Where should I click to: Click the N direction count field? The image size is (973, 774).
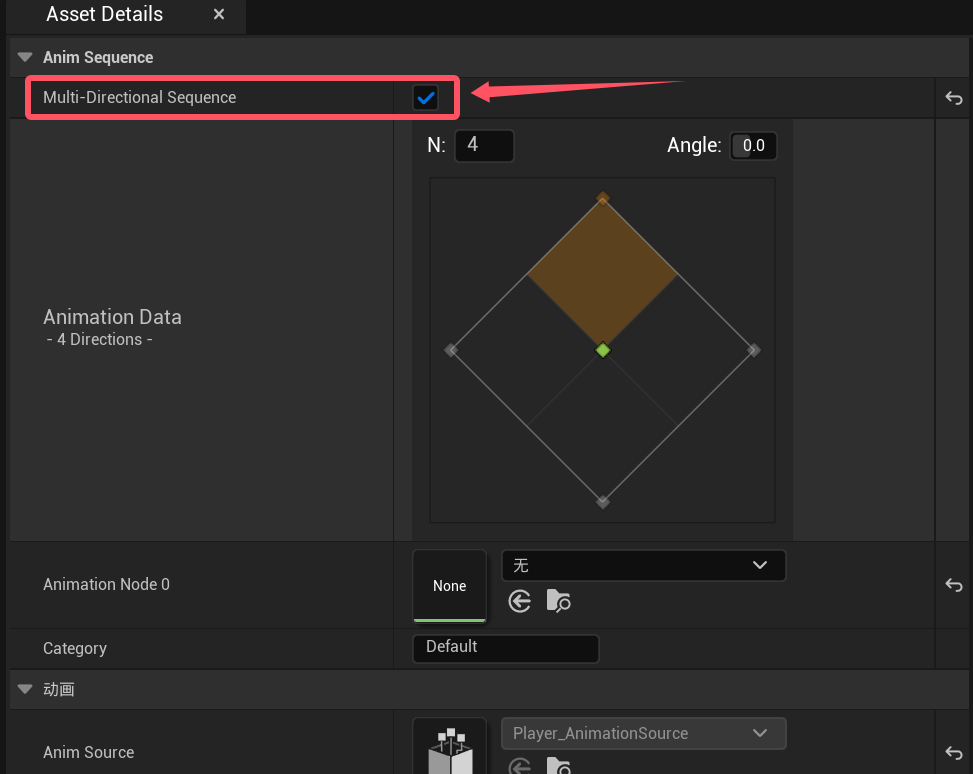point(484,145)
